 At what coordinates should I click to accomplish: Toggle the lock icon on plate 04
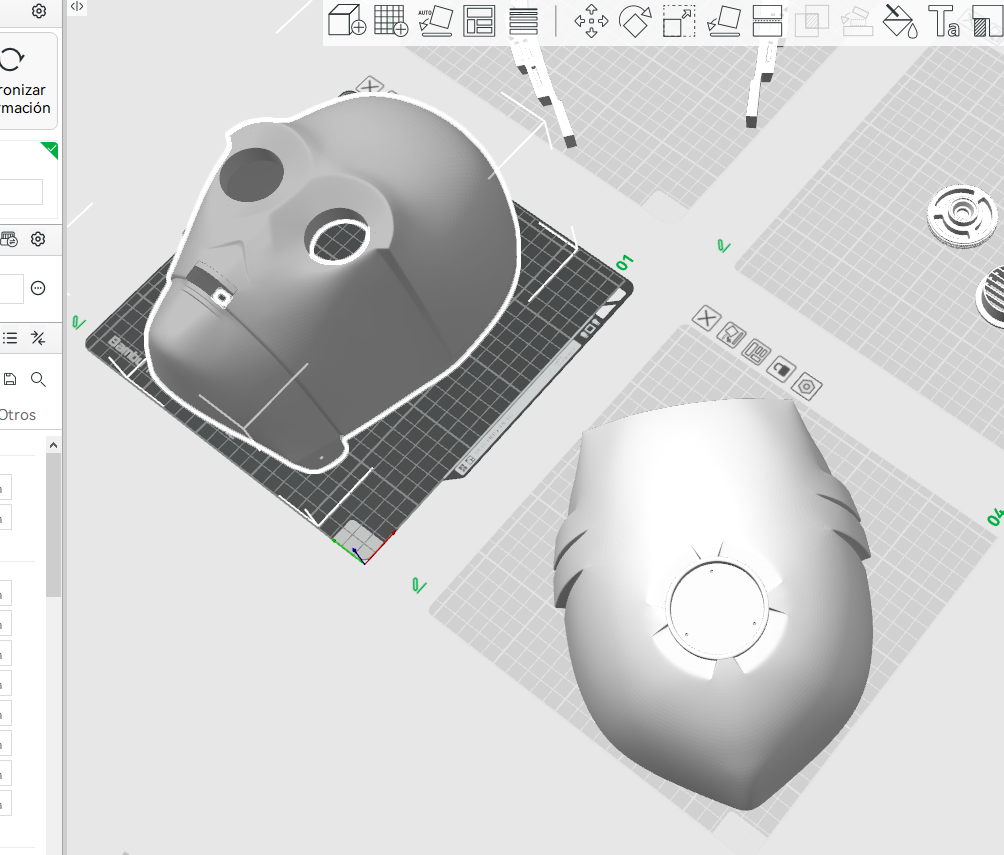[x=781, y=370]
